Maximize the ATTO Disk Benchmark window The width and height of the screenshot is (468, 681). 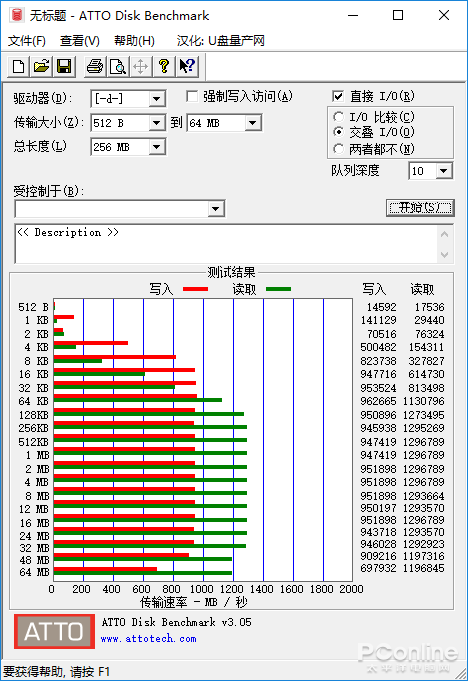[398, 15]
